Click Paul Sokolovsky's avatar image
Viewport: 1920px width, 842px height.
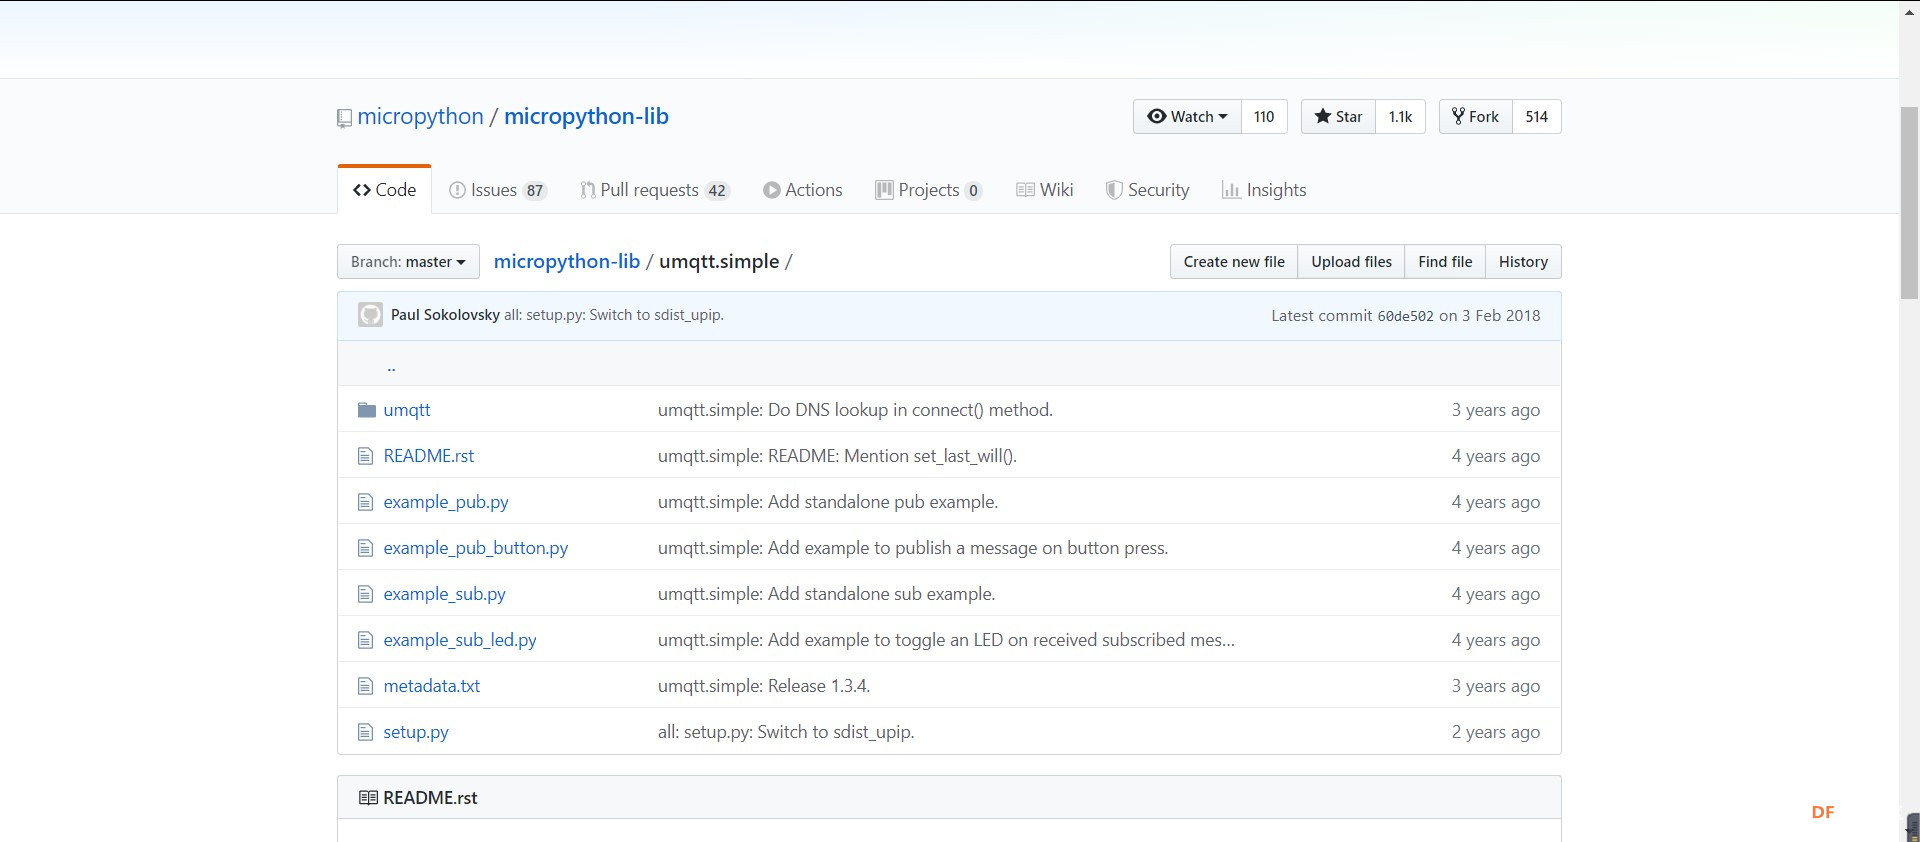tap(370, 315)
